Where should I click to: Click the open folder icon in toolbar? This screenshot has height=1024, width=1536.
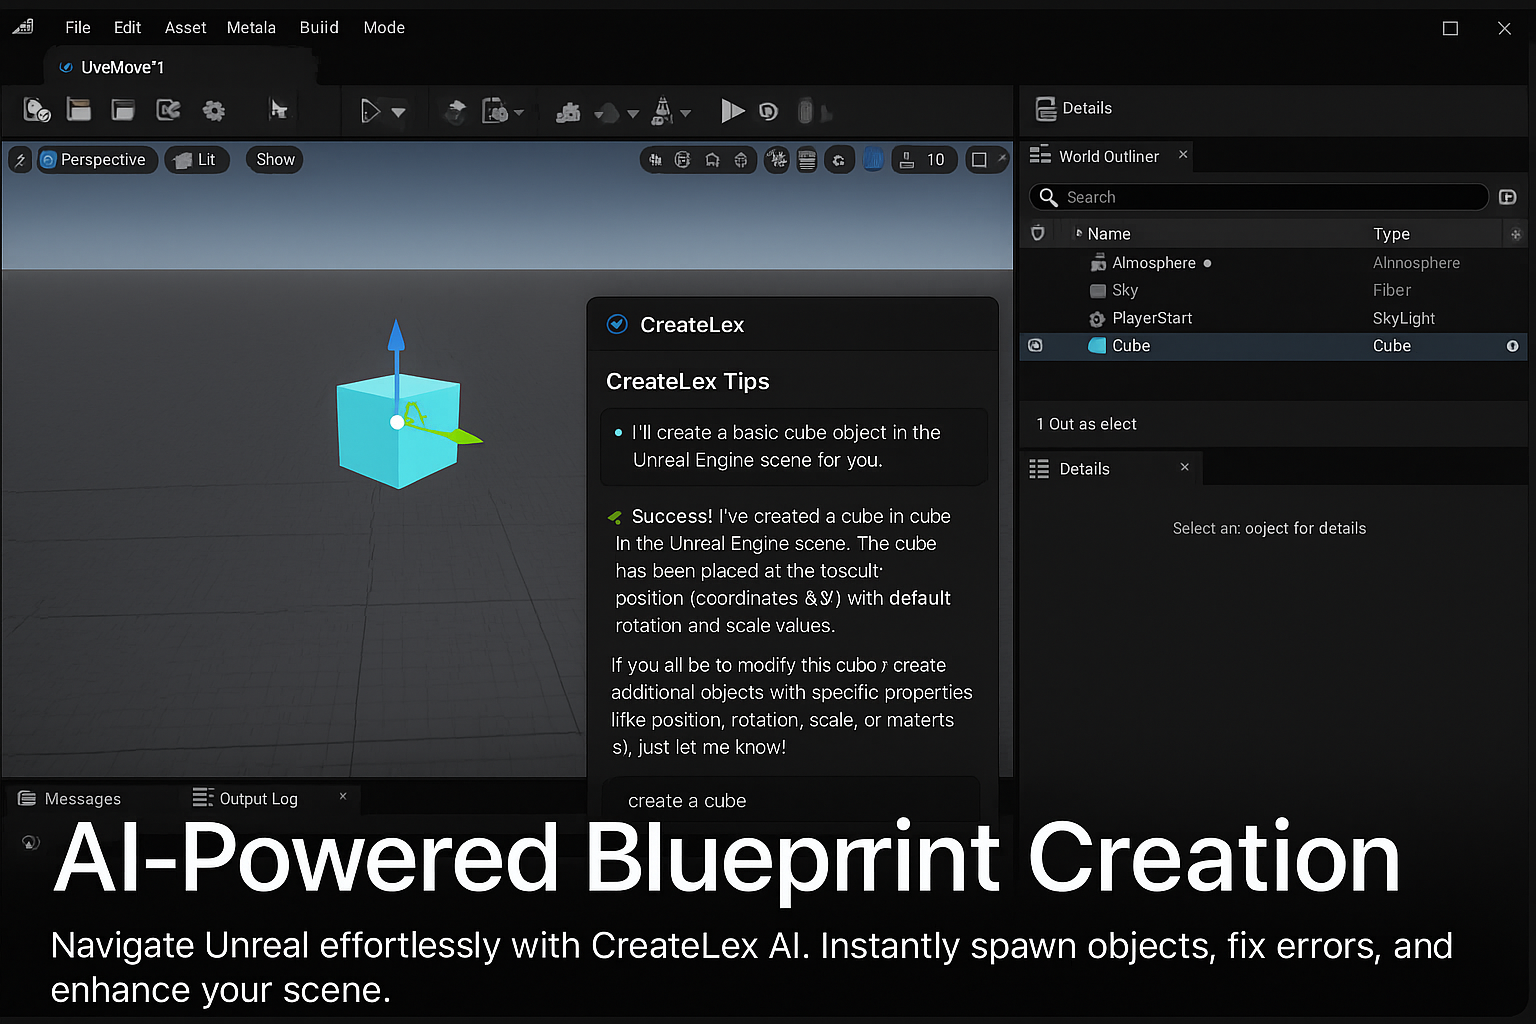tap(79, 110)
